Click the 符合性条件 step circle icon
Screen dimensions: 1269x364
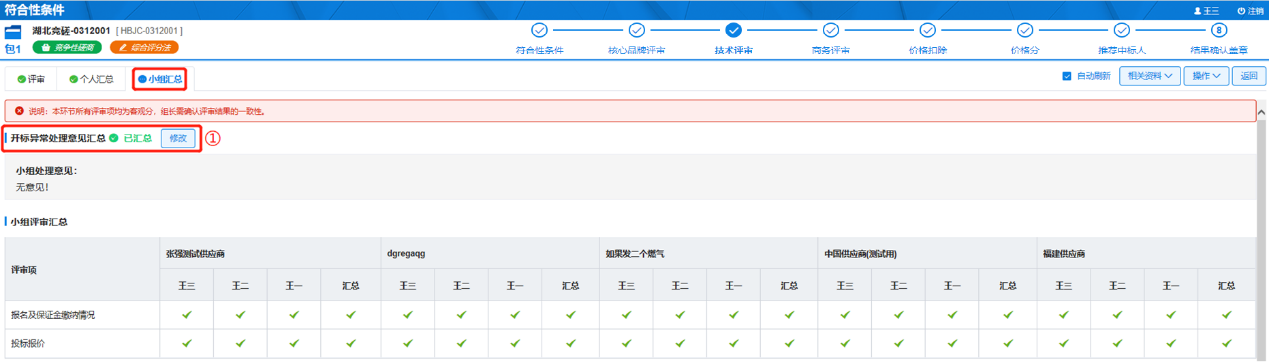coord(539,31)
